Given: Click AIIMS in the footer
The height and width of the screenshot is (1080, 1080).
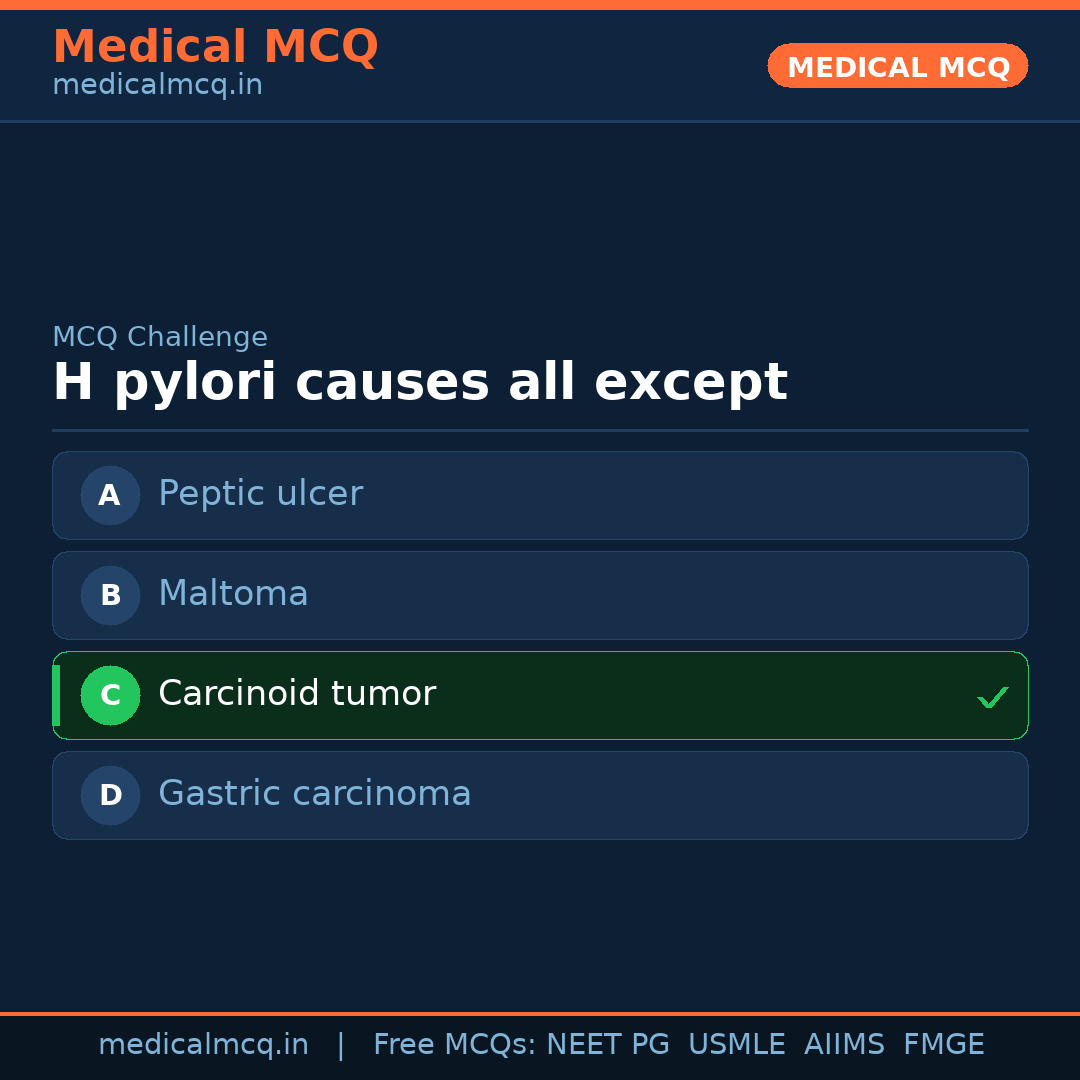Looking at the screenshot, I should click(844, 1045).
